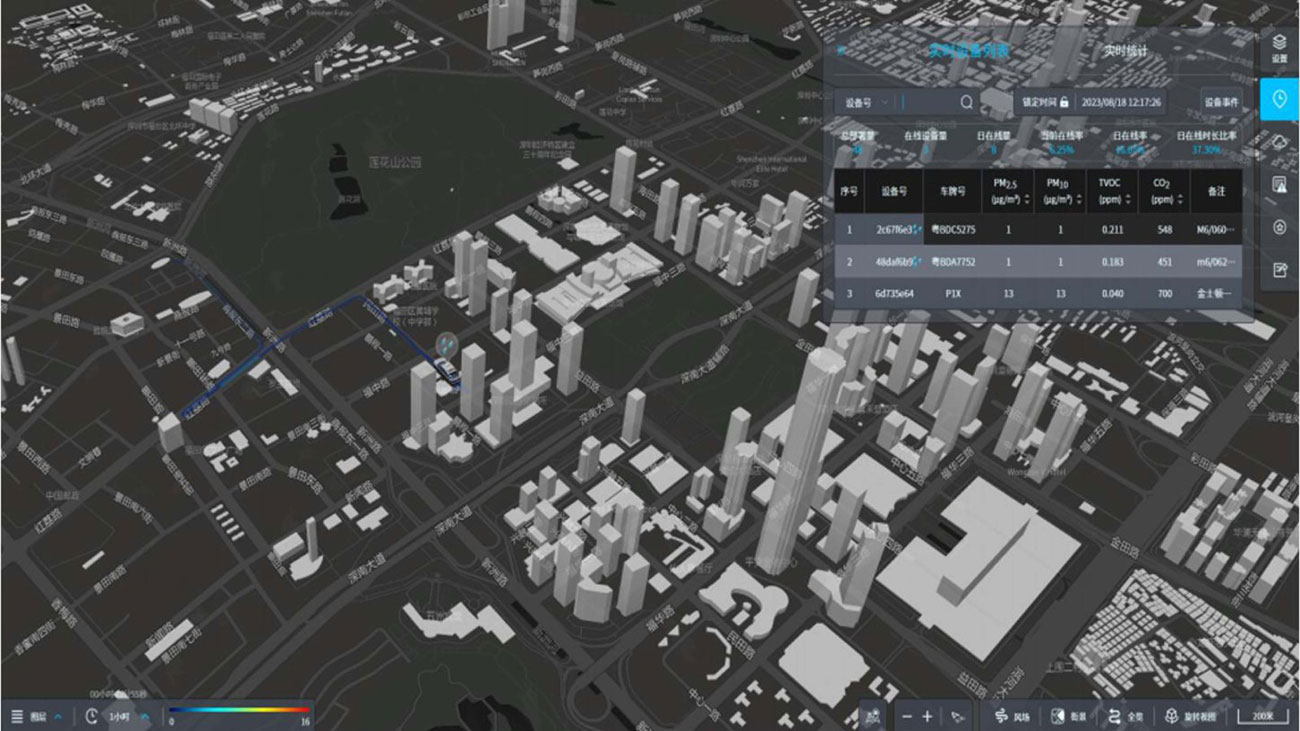Zoom out the map with minus button
This screenshot has height=731, width=1300.
pyautogui.click(x=906, y=716)
